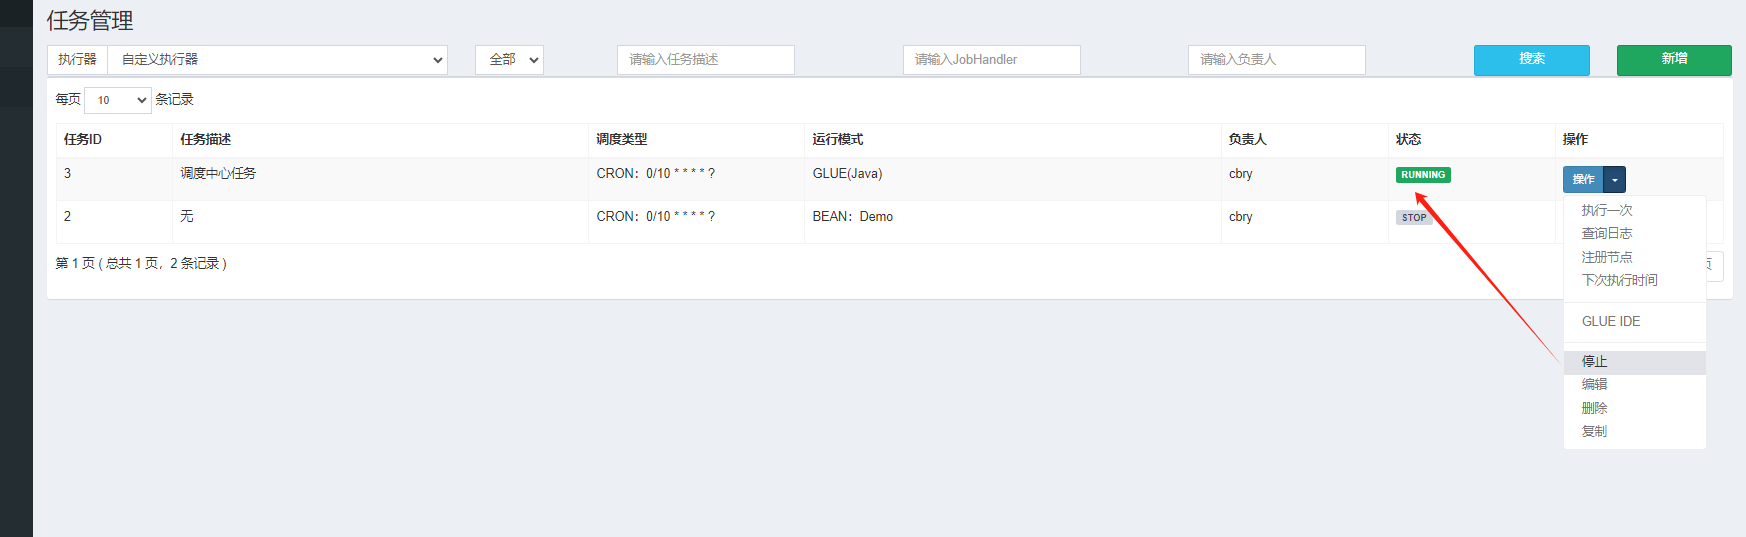
Task: Choose 复制 in the action menu
Action: pos(1635,431)
